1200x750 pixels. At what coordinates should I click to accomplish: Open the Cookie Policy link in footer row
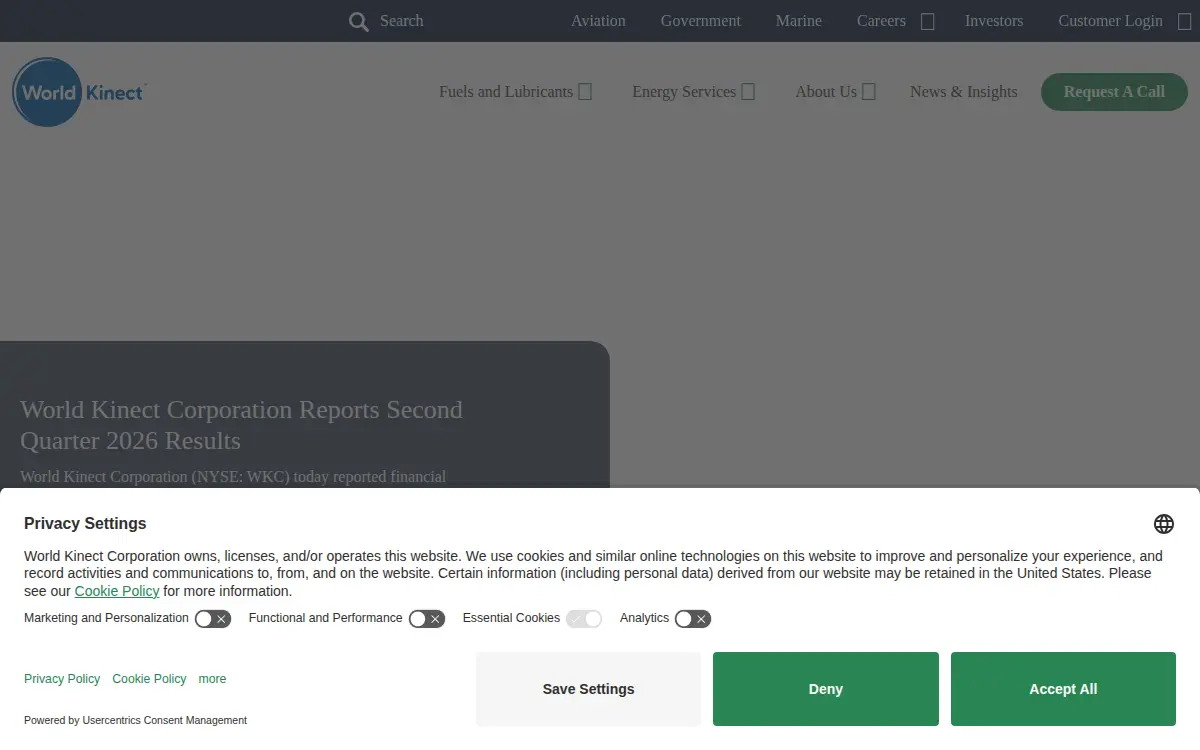[149, 679]
